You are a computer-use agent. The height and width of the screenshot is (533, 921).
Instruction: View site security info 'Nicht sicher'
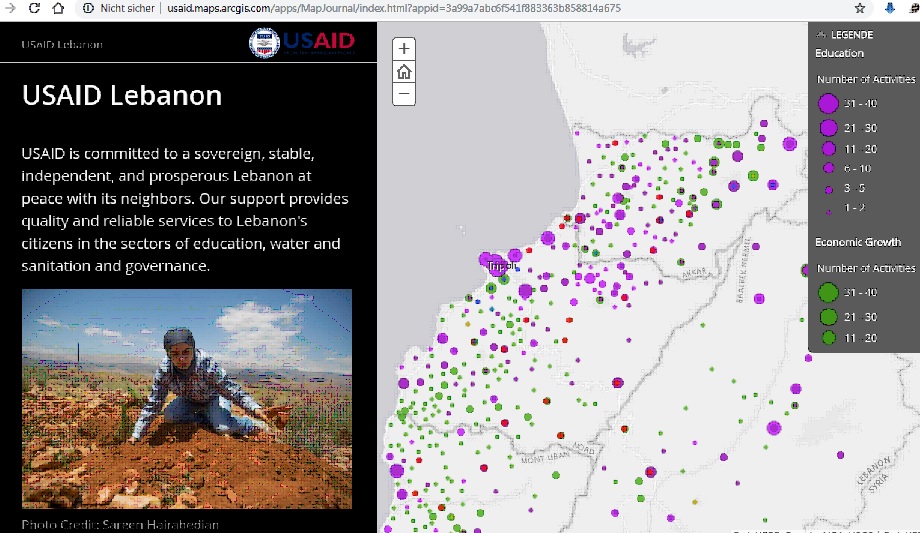(x=119, y=8)
